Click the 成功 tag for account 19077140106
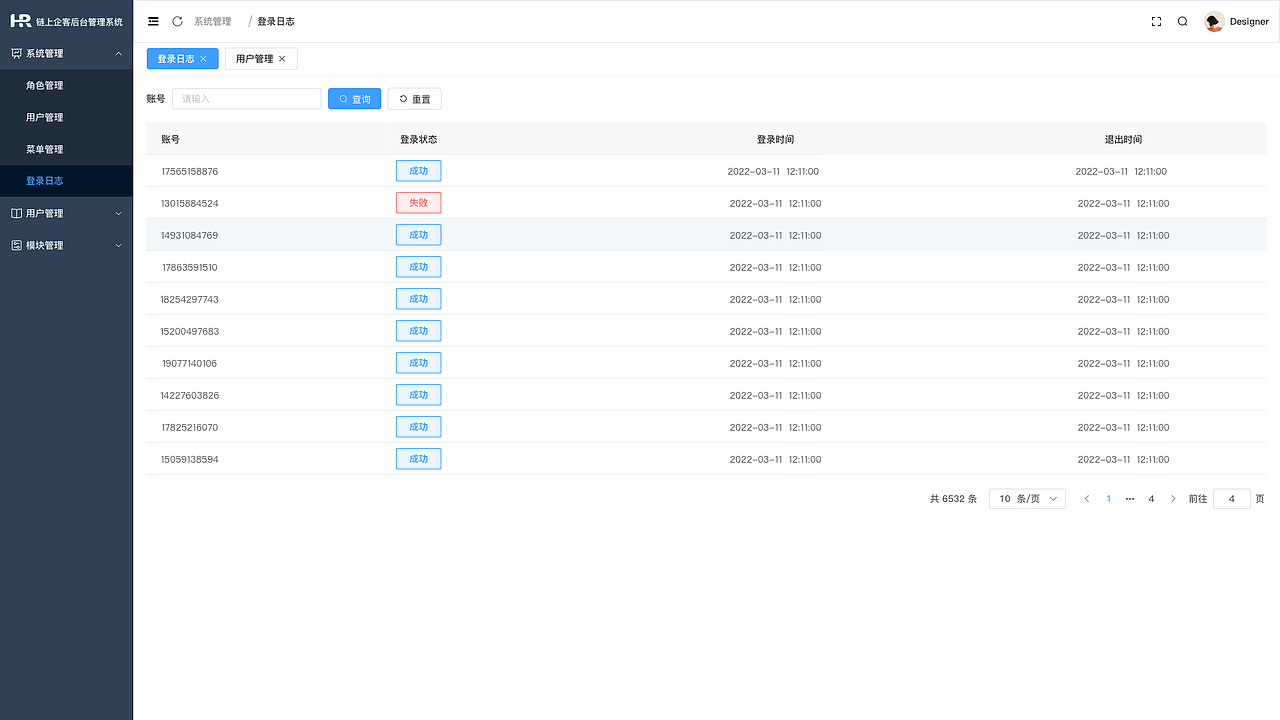 418,363
